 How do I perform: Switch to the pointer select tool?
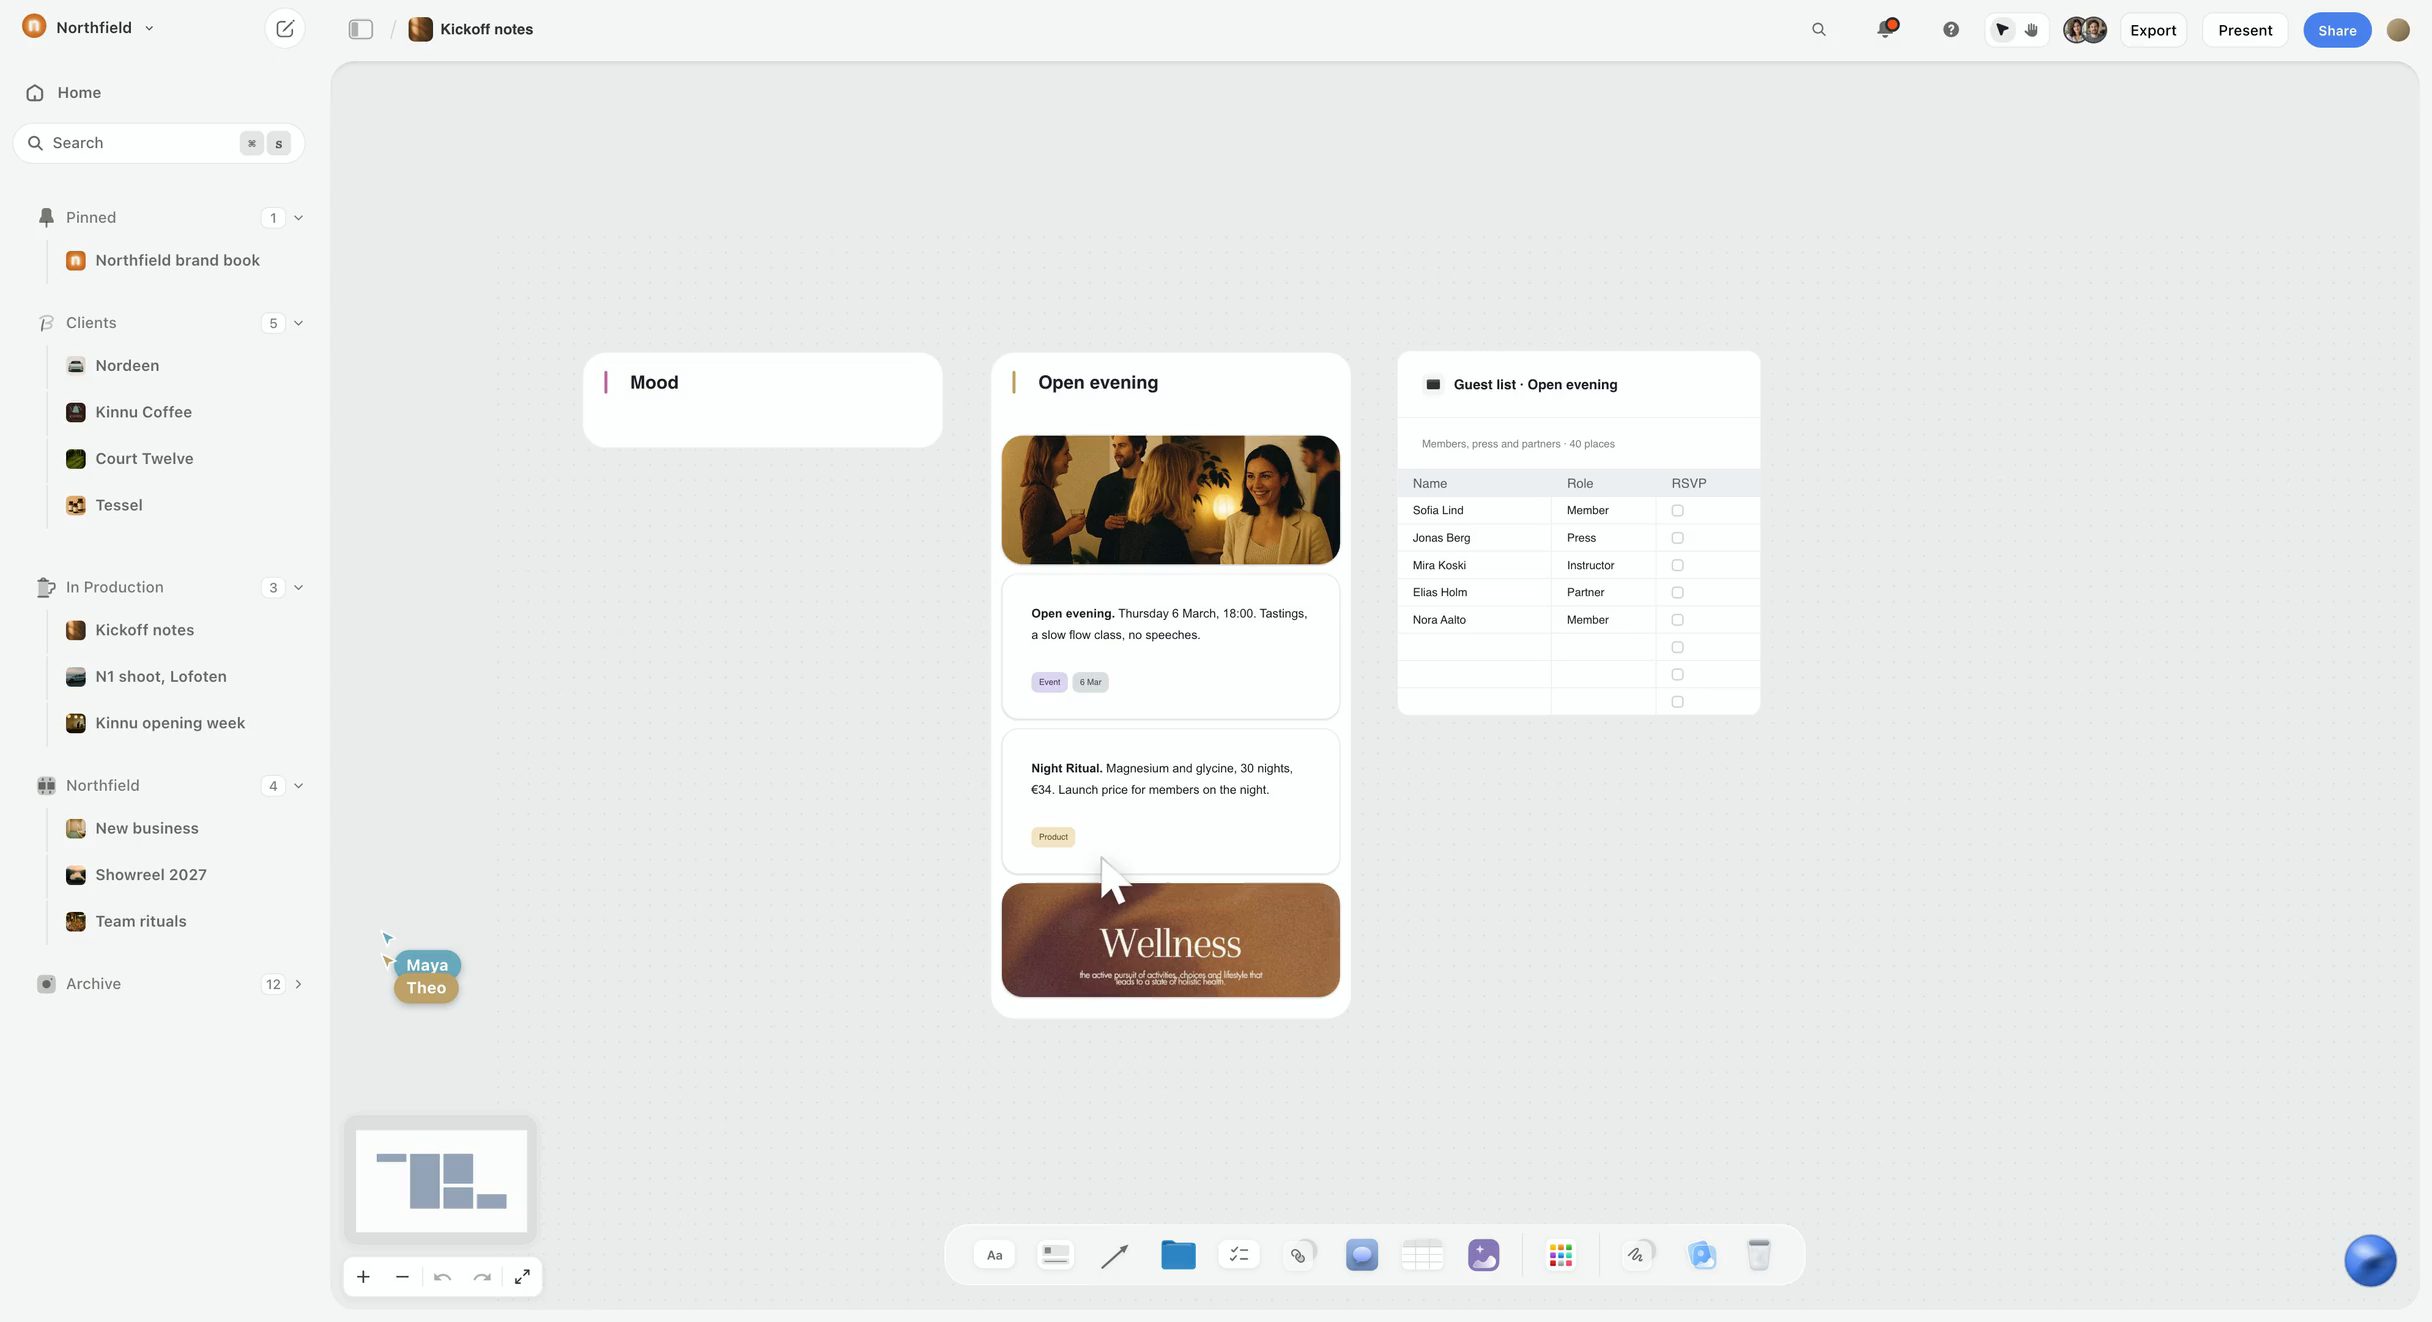point(2002,30)
